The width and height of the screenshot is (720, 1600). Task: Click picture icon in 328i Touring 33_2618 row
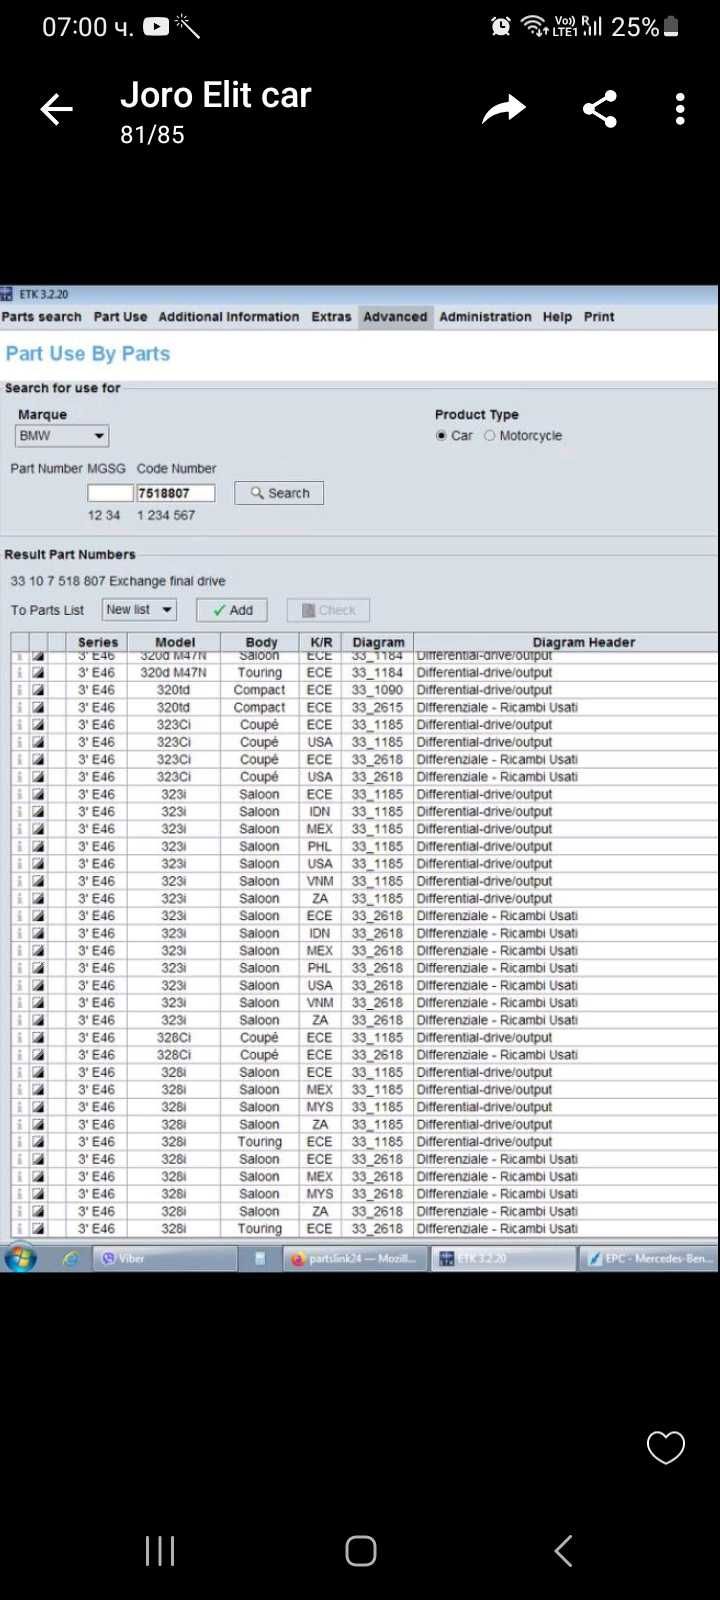38,1229
